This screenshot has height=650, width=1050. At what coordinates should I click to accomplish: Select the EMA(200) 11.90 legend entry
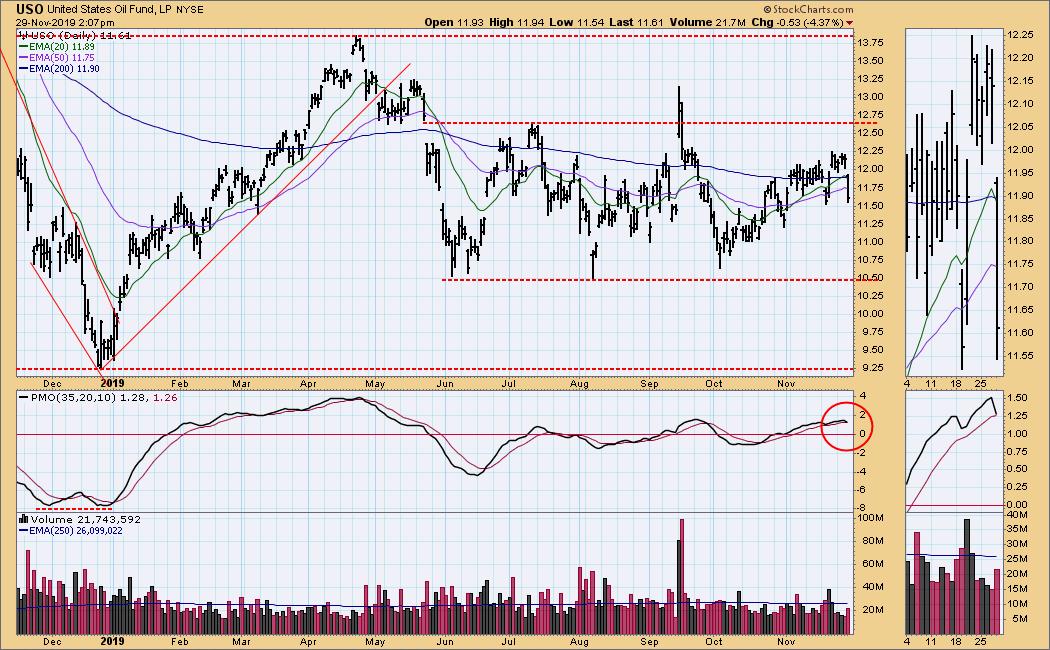pyautogui.click(x=60, y=68)
